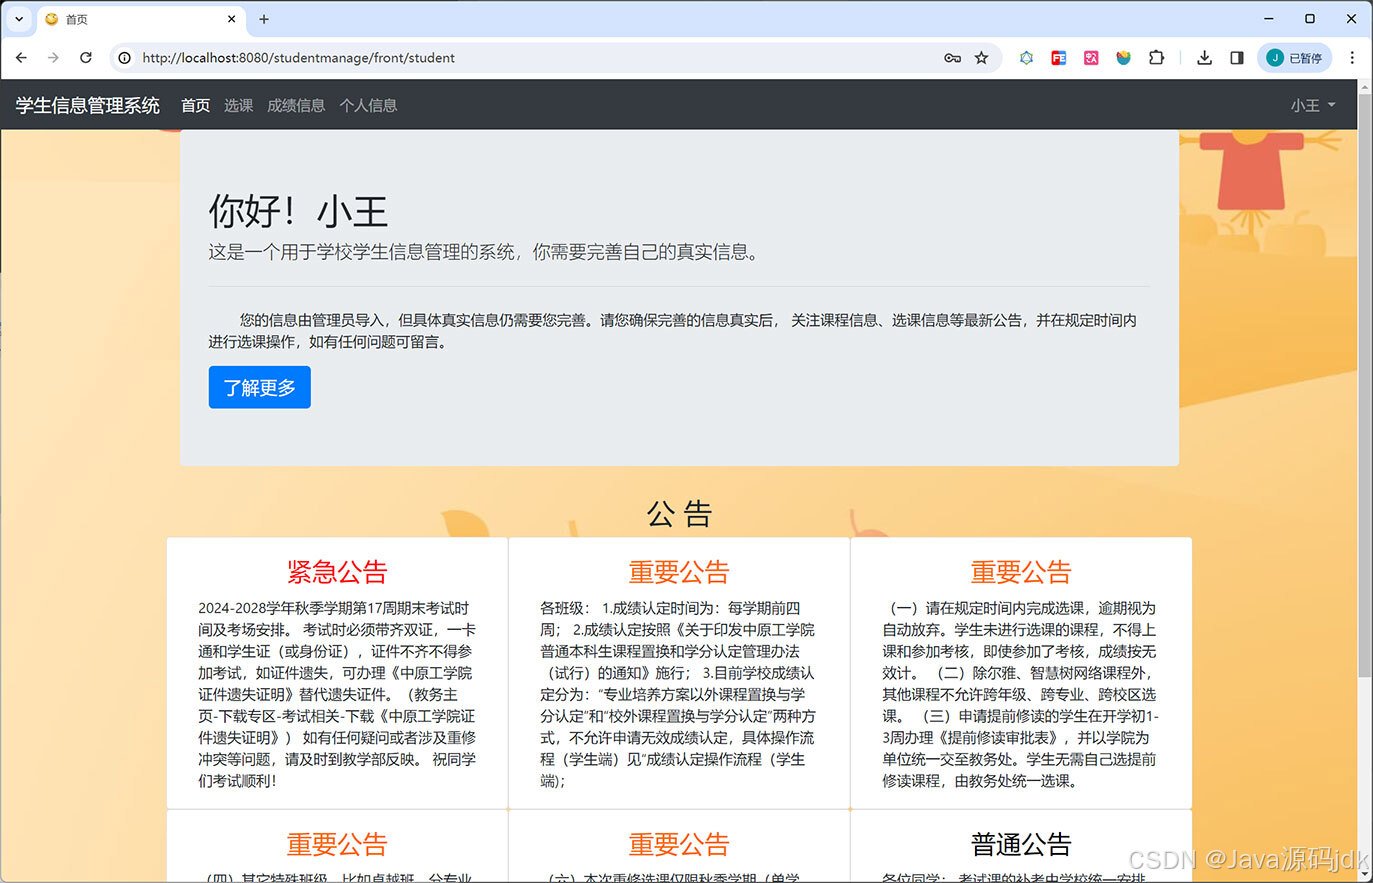Minimize the browser window

pos(1269,19)
